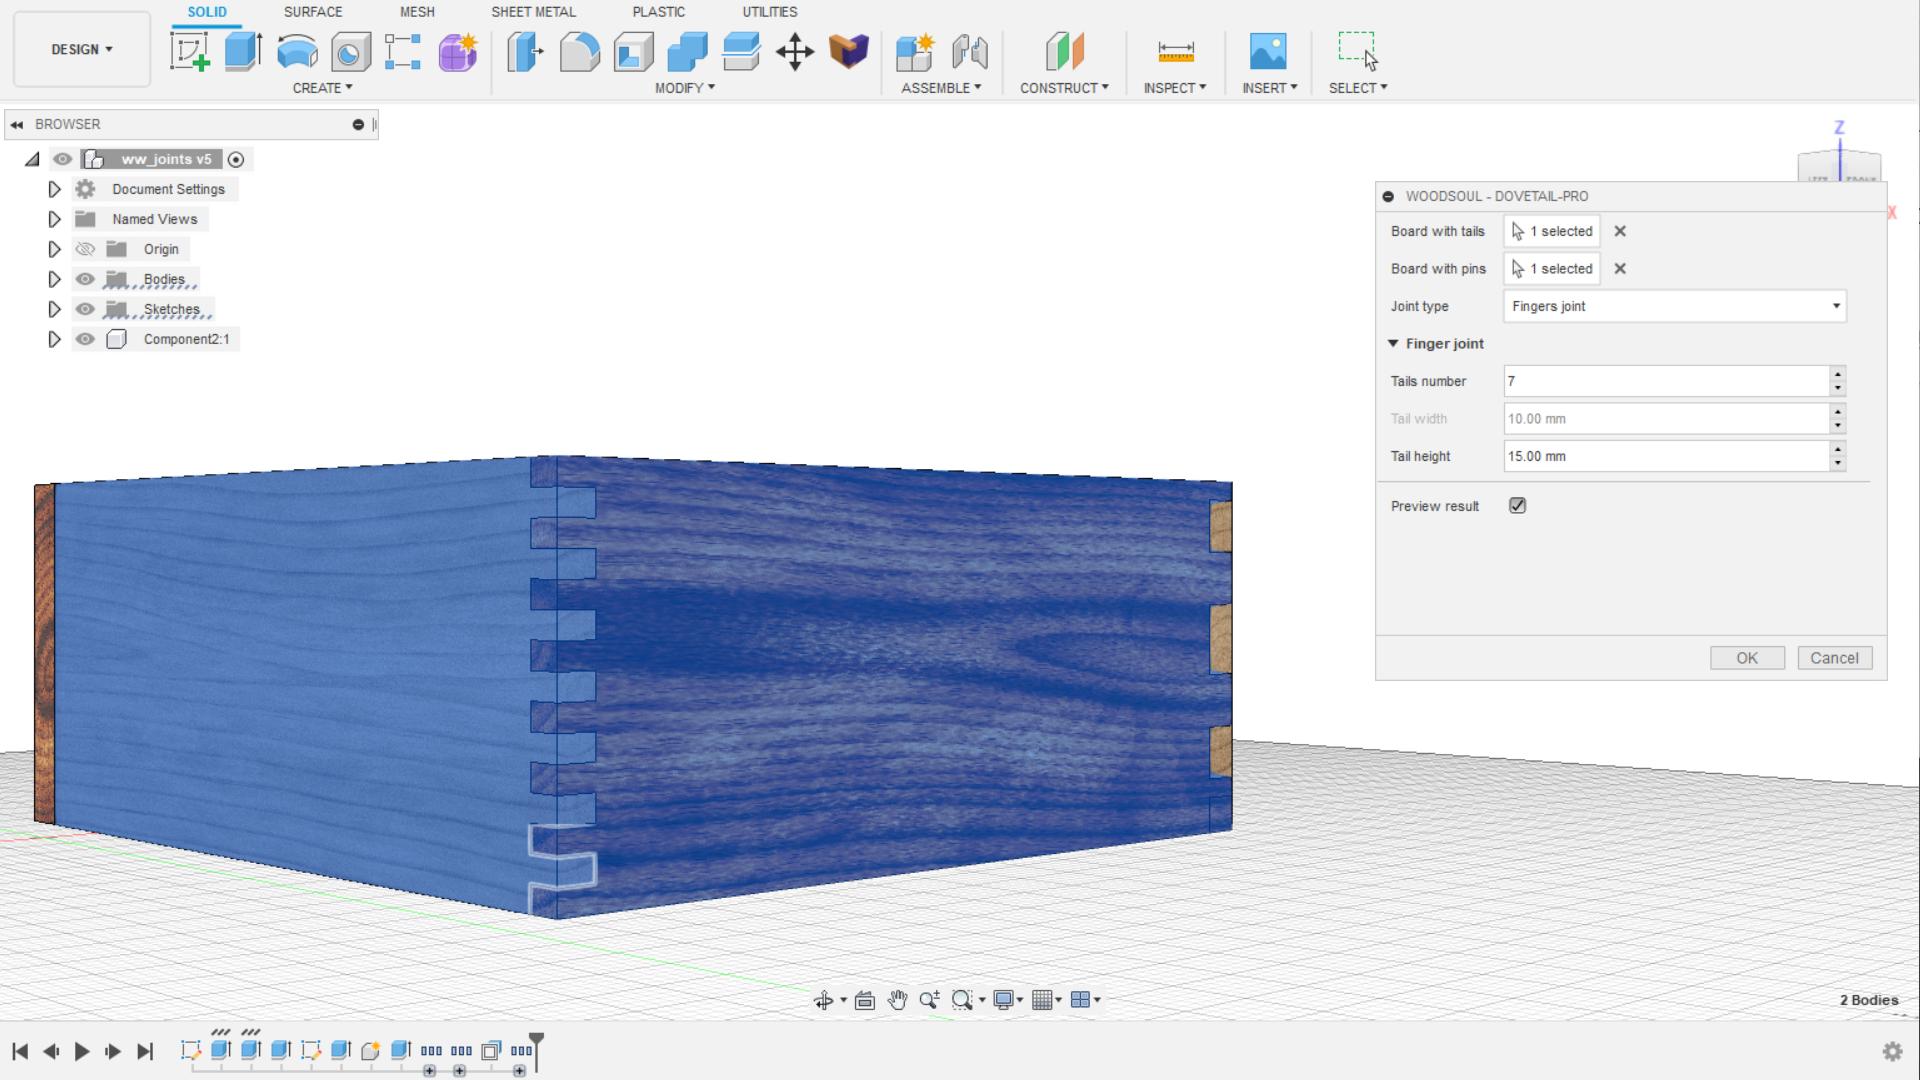This screenshot has height=1080, width=1920.
Task: Click the Insert image icon
Action: 1268,51
